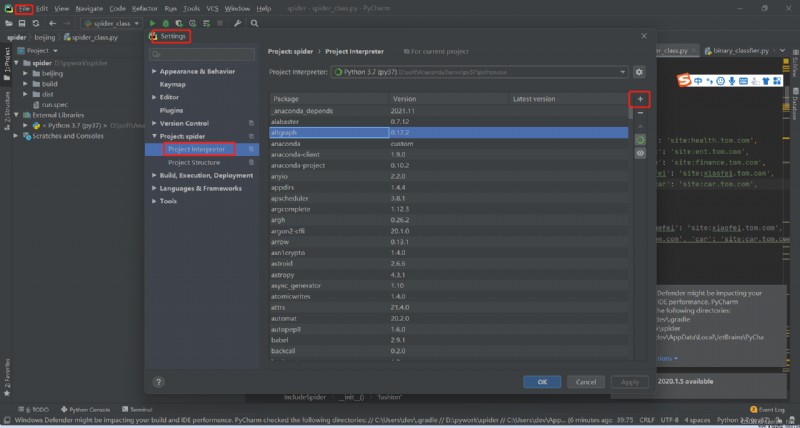Click the Synchronize refresh toolbar icon

[36, 23]
